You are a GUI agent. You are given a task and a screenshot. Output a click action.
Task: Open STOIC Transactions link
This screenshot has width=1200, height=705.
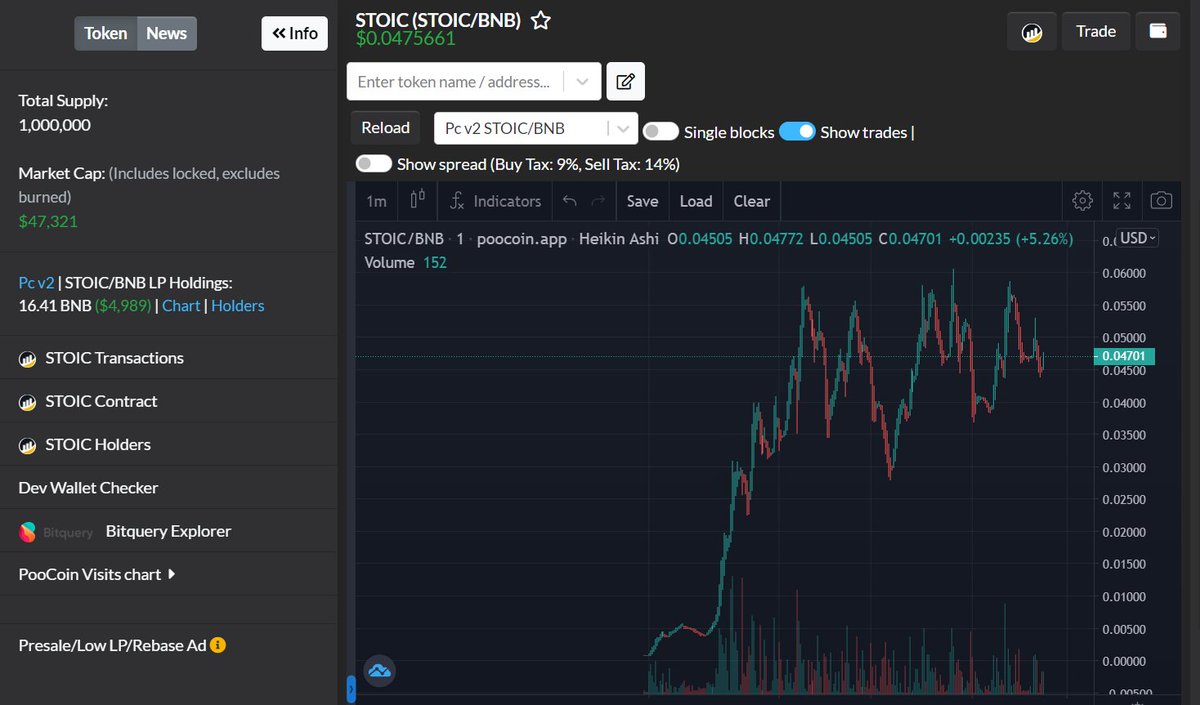pyautogui.click(x=114, y=358)
